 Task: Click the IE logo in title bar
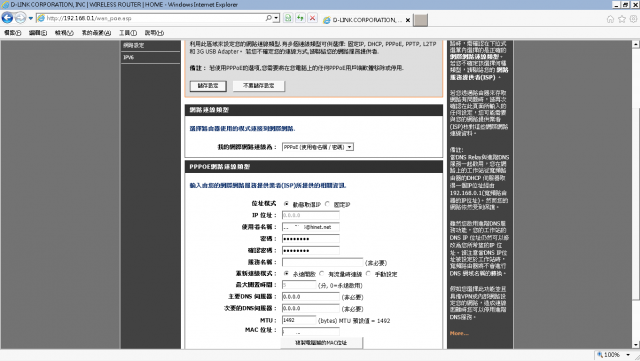tap(5, 5)
